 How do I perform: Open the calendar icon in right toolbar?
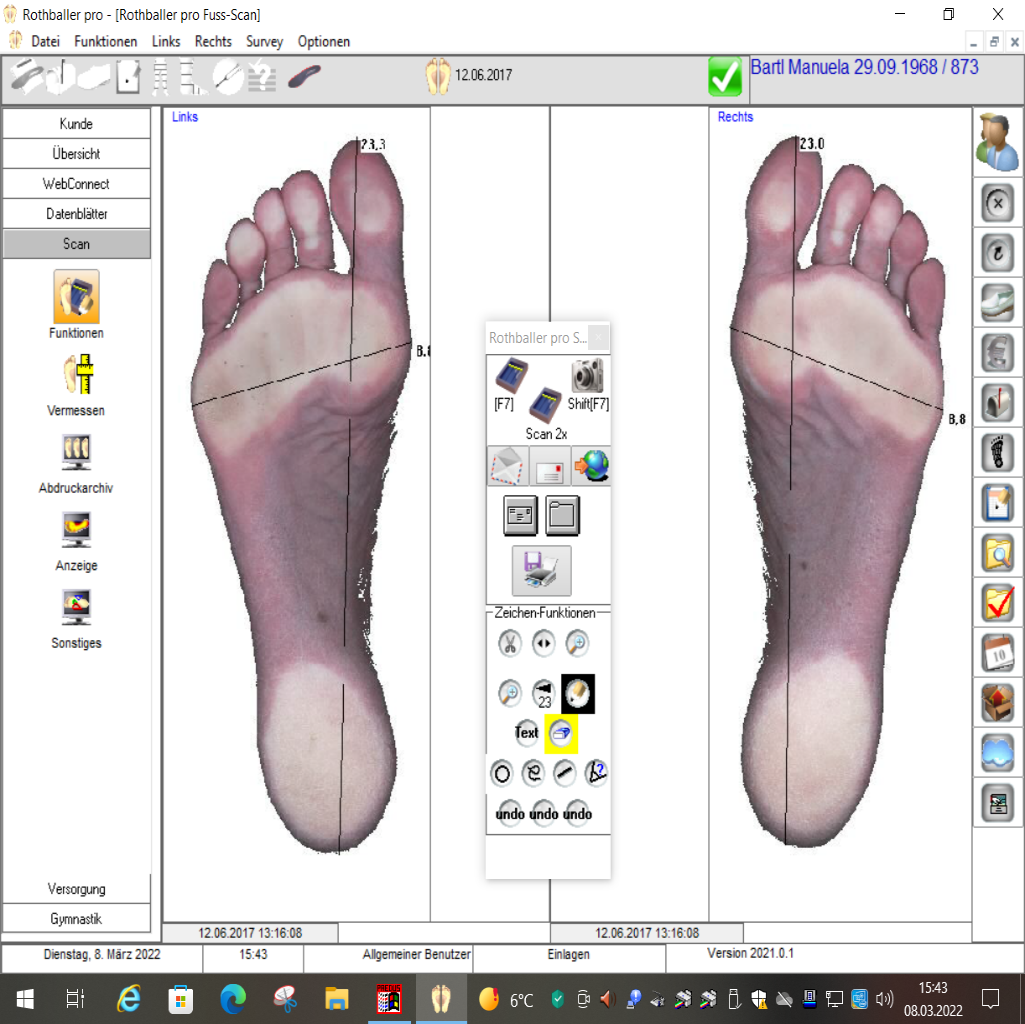click(x=998, y=654)
